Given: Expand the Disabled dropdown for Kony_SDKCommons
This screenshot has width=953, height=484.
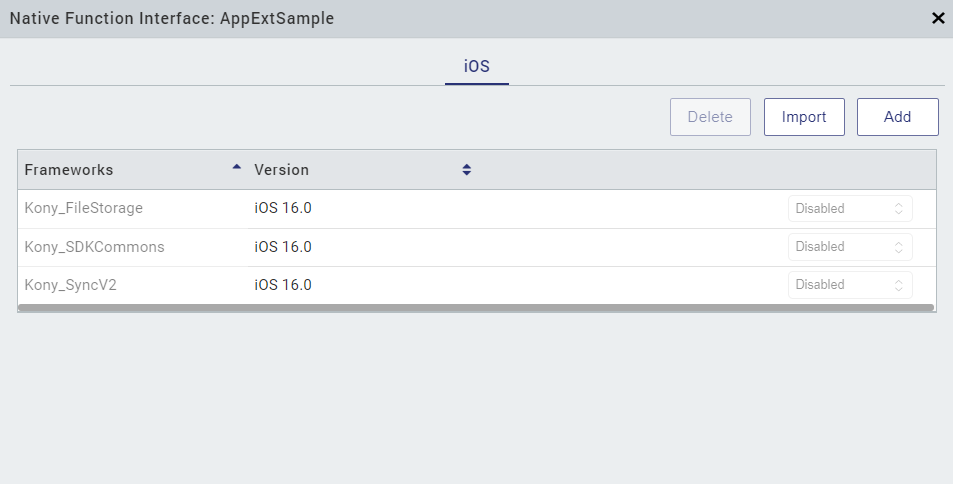Looking at the screenshot, I should 849,247.
